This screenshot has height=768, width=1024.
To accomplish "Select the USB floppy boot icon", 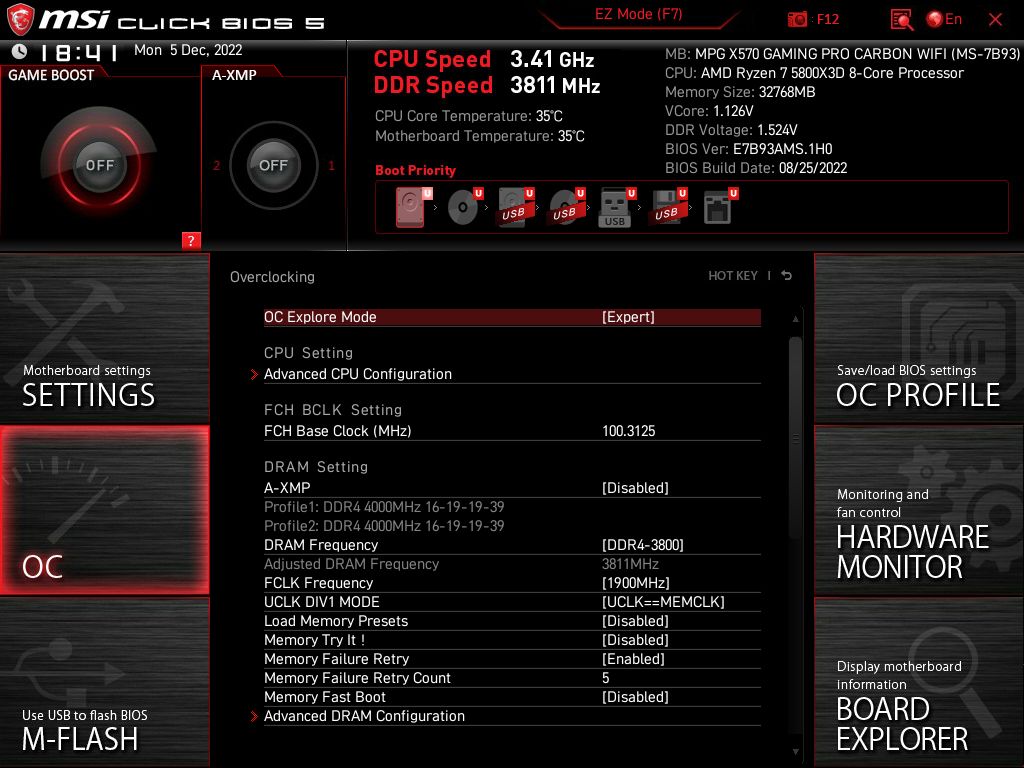I will click(x=668, y=207).
